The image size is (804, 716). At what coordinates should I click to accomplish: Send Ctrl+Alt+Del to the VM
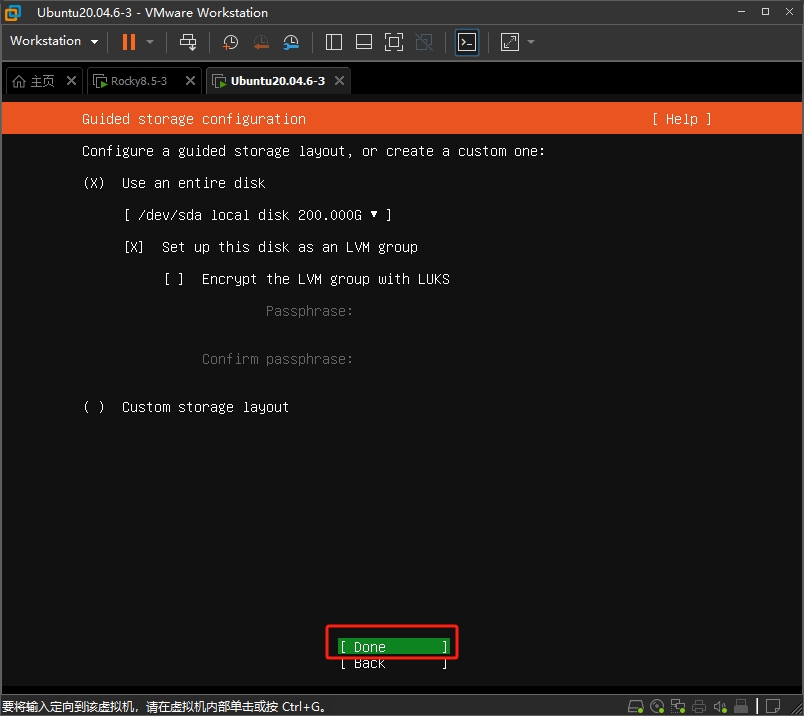tap(188, 42)
